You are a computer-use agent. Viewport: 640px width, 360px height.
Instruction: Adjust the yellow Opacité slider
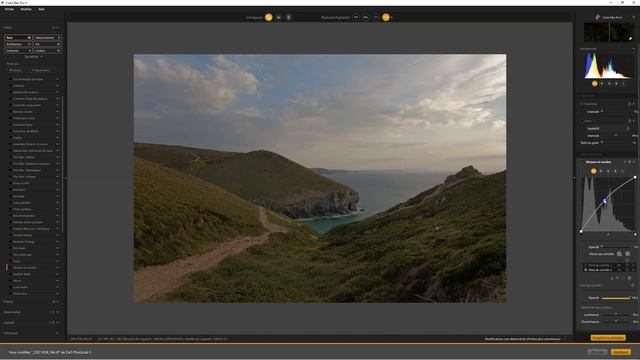(616, 298)
